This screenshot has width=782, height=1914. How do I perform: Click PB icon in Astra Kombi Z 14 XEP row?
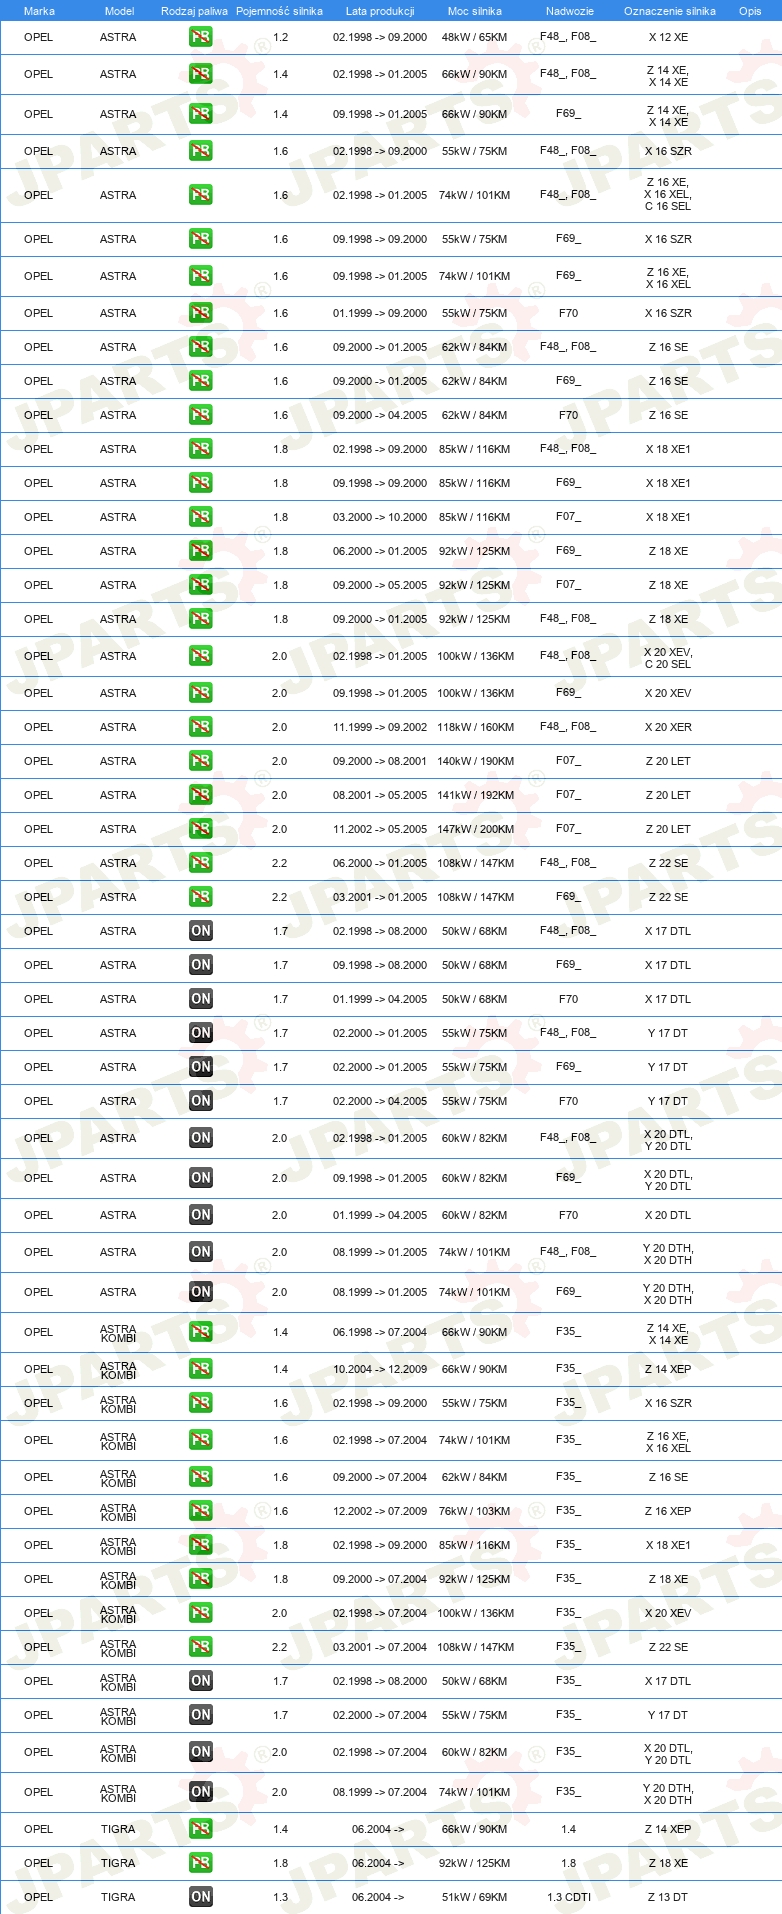click(201, 1369)
